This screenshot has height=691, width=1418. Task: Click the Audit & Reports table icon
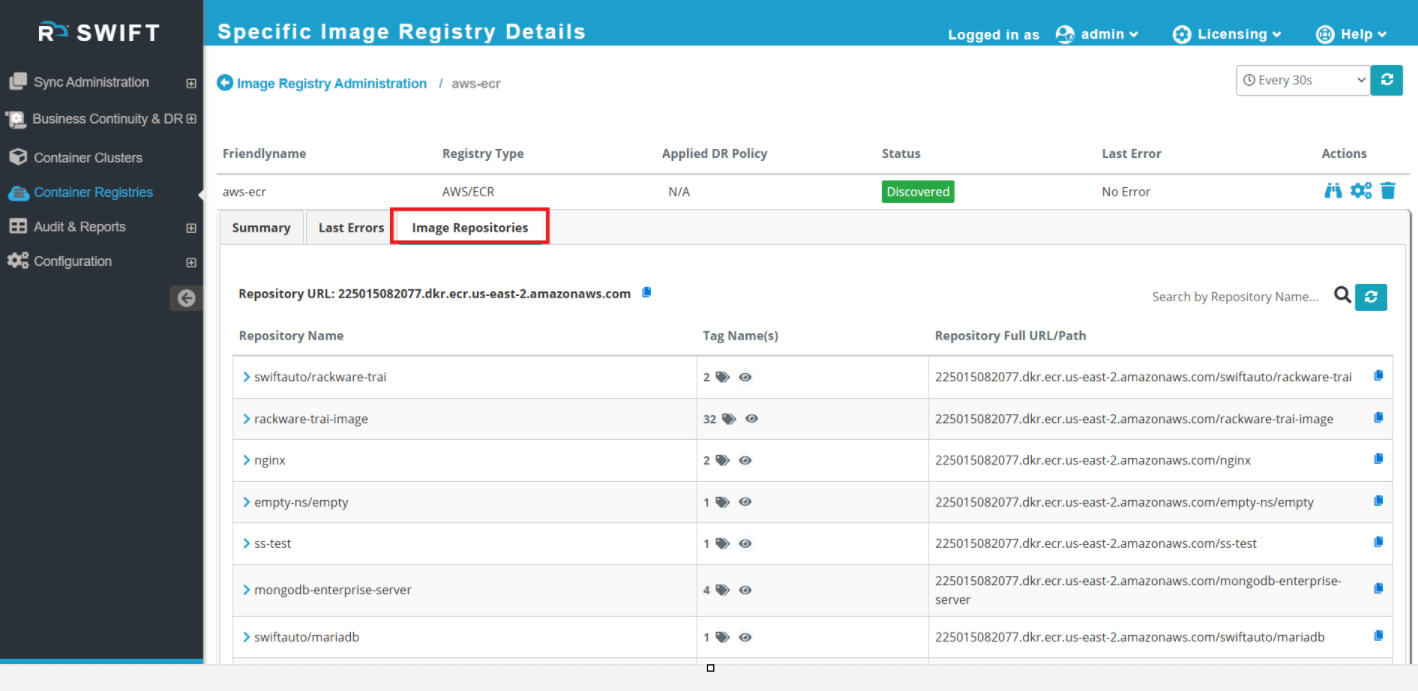(18, 227)
